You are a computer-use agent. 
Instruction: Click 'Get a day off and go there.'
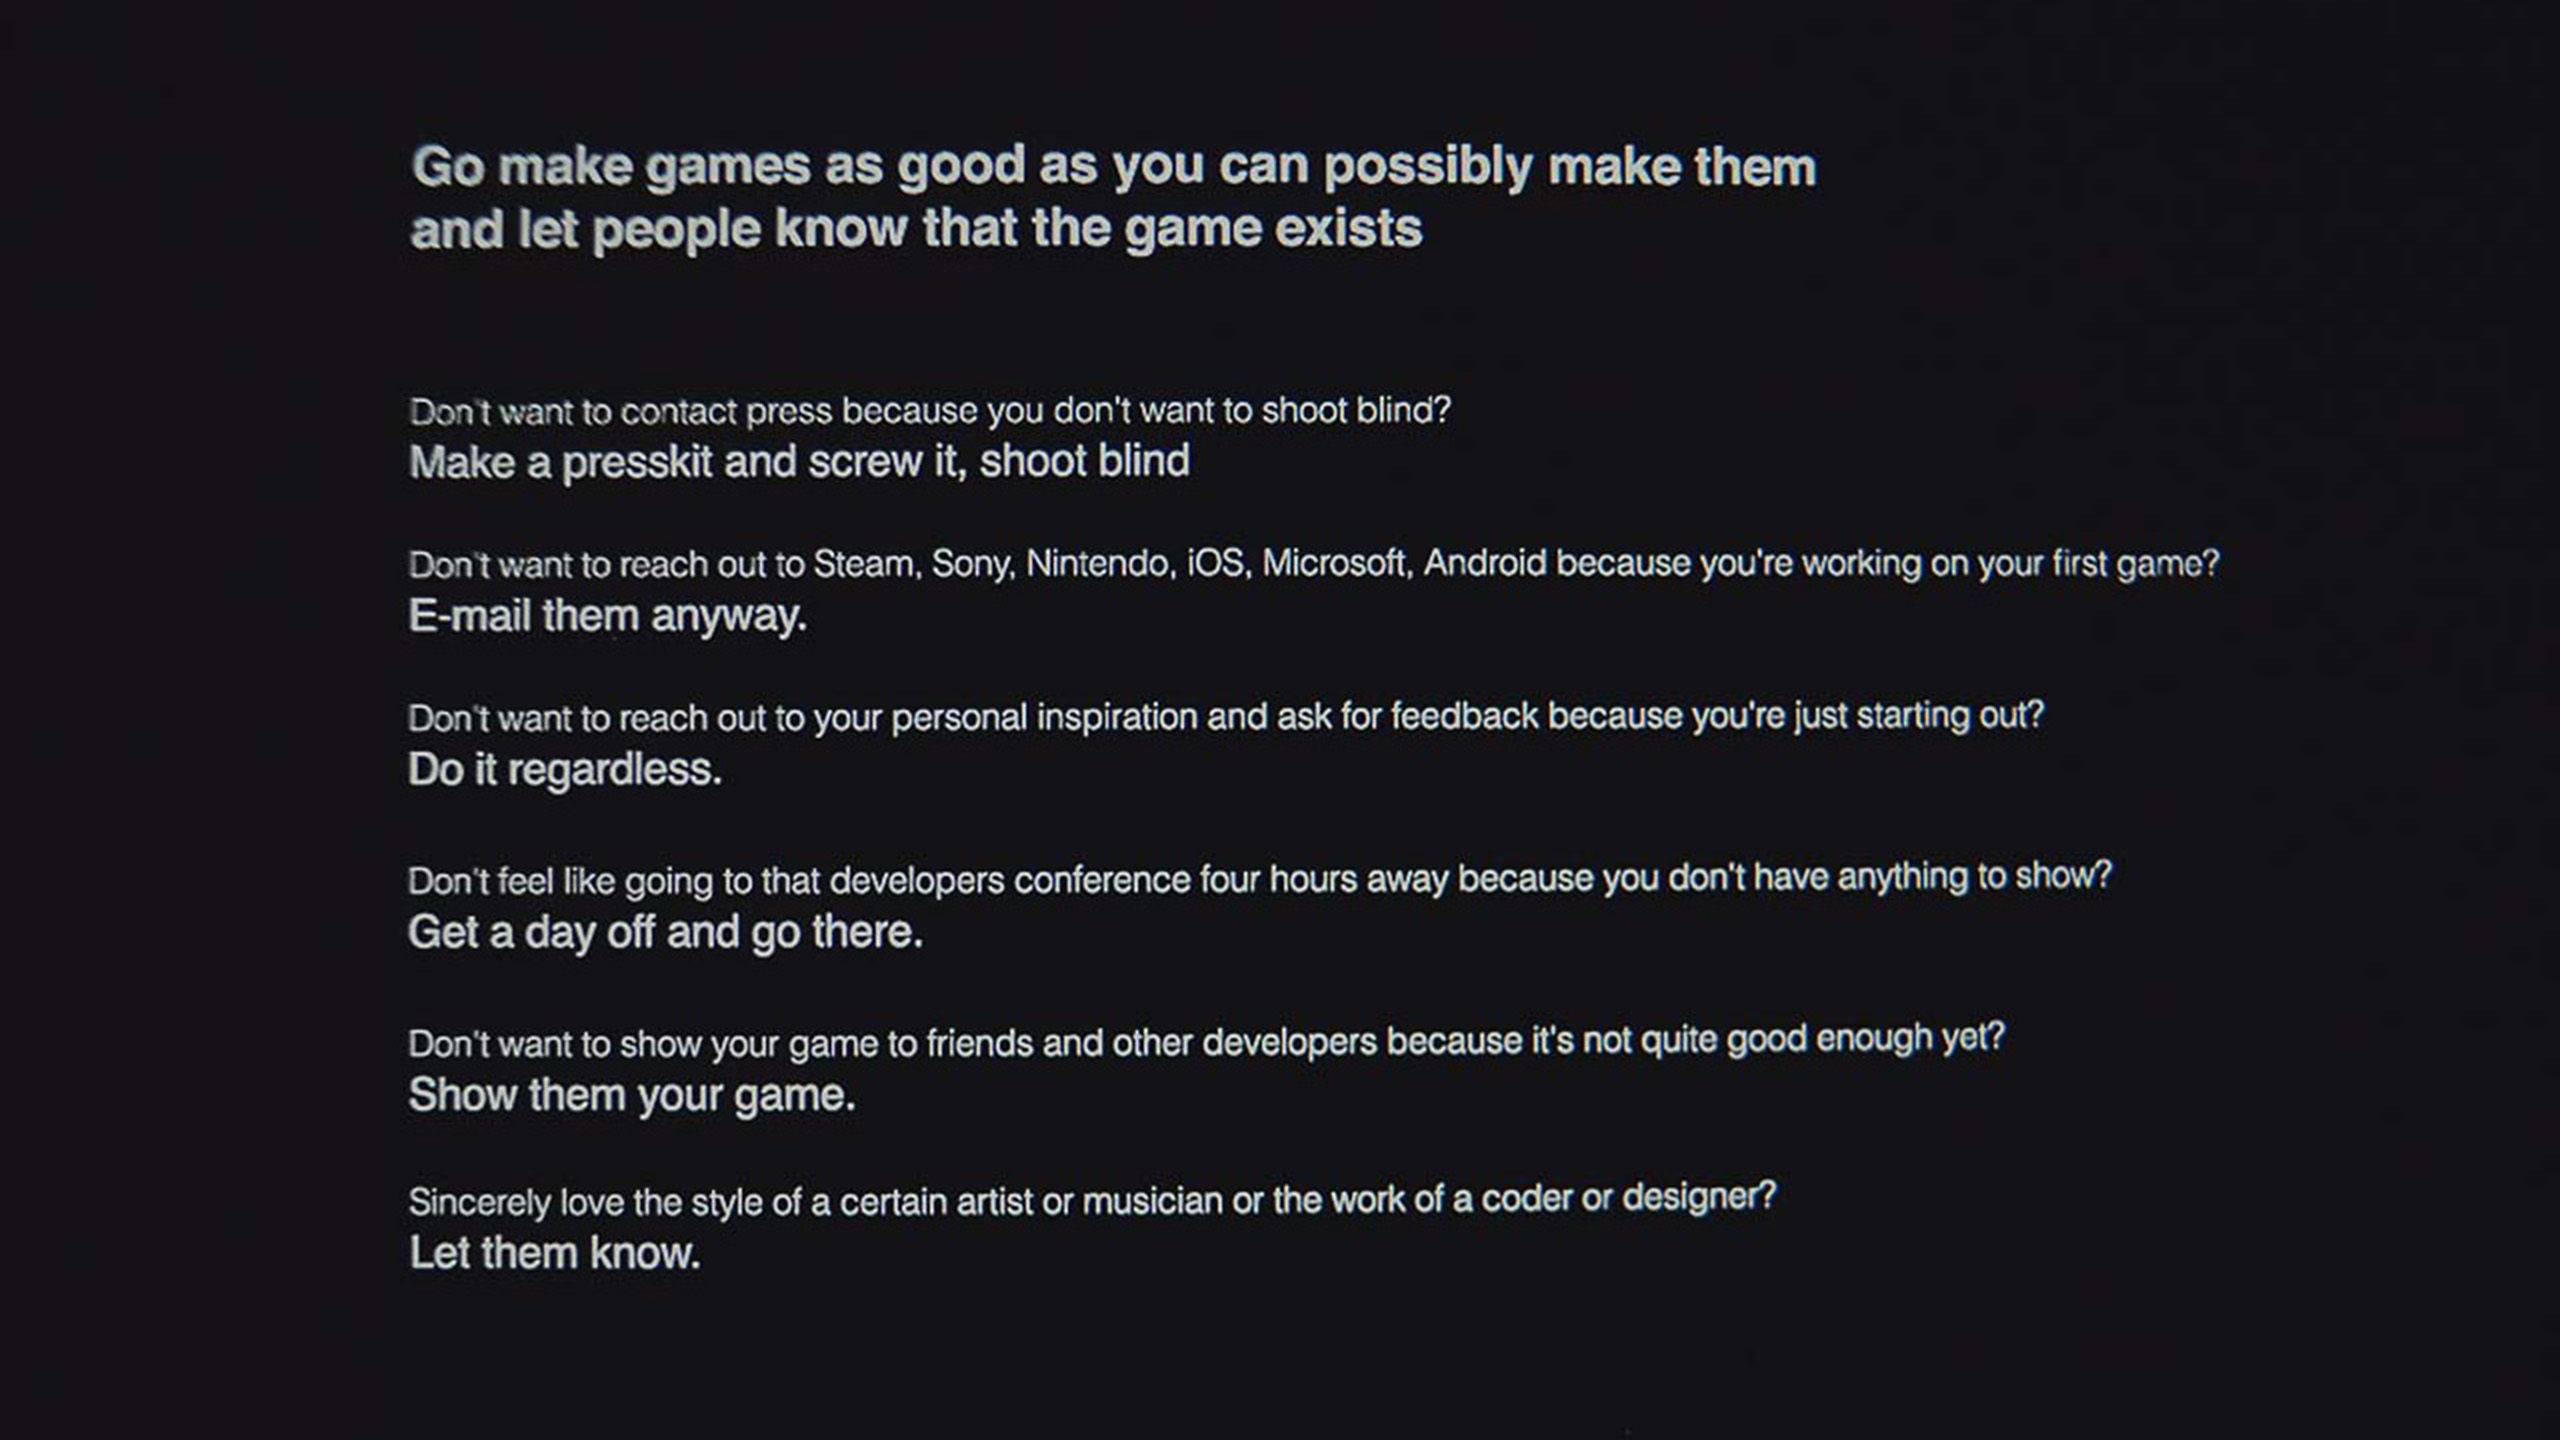pyautogui.click(x=665, y=933)
